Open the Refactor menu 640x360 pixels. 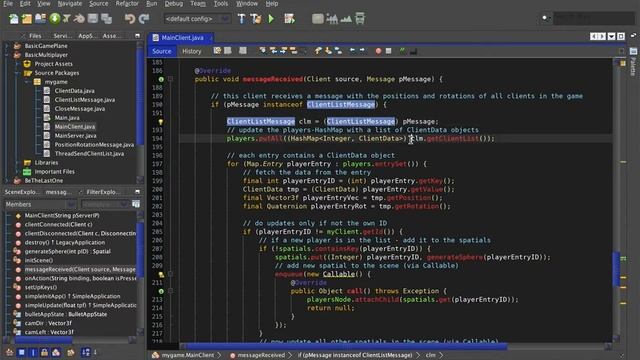click(127, 4)
